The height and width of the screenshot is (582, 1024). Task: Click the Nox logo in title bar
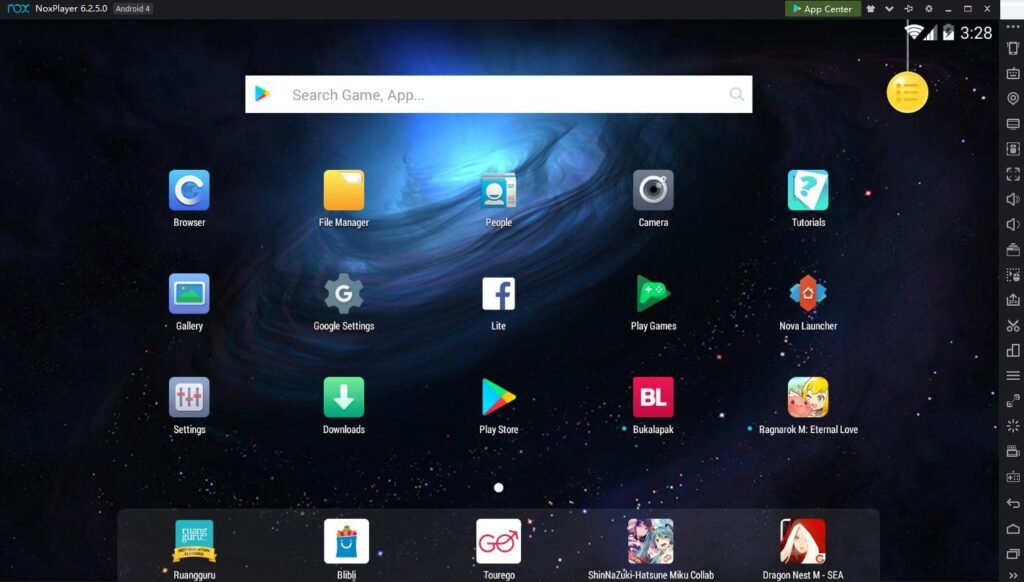[18, 9]
